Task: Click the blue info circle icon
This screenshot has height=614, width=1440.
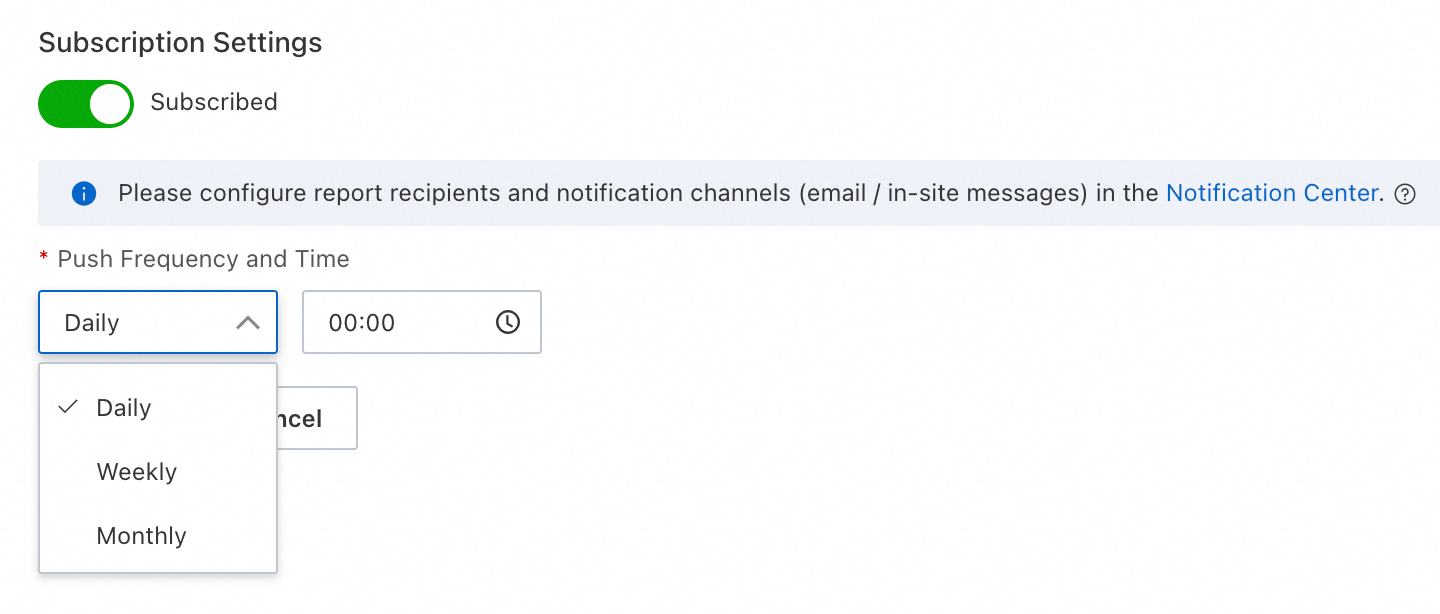Action: click(84, 193)
